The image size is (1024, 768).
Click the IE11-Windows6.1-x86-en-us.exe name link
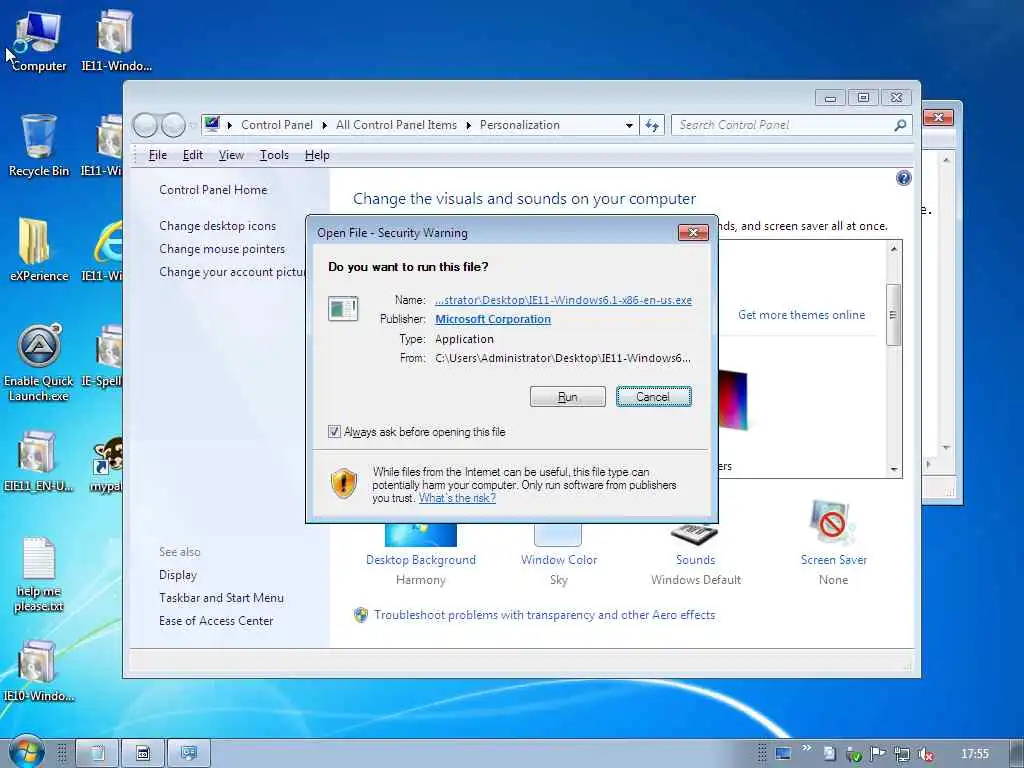click(x=564, y=300)
